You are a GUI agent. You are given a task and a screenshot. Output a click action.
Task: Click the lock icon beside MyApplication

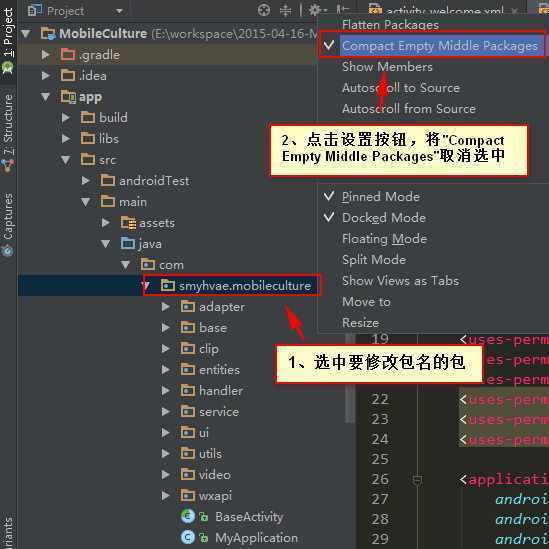203,538
